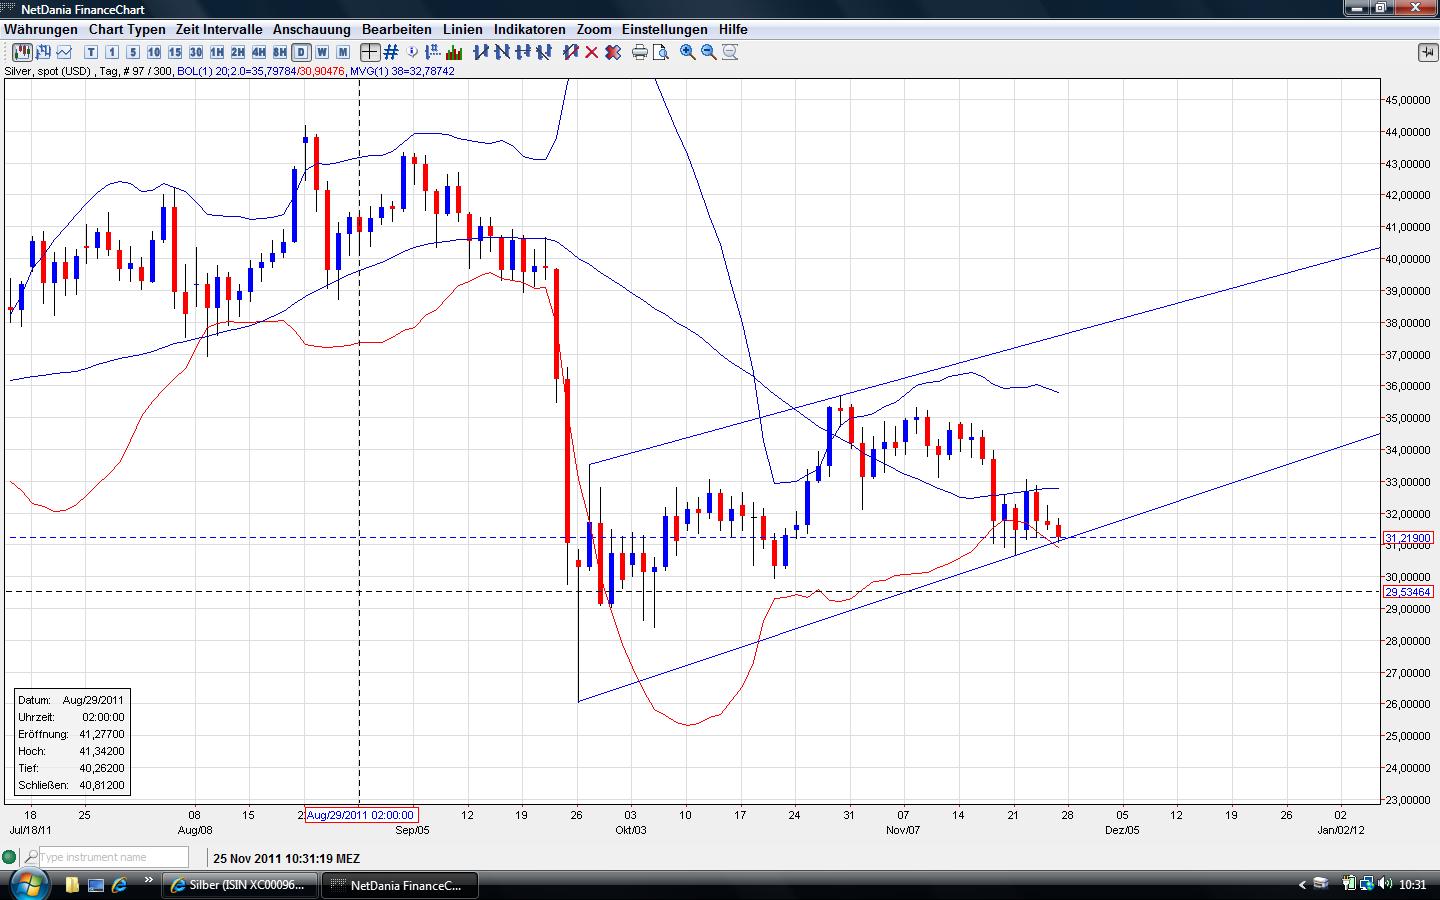Click the instrument search magnifier icon
Screen dimensions: 1440x900
(31, 857)
